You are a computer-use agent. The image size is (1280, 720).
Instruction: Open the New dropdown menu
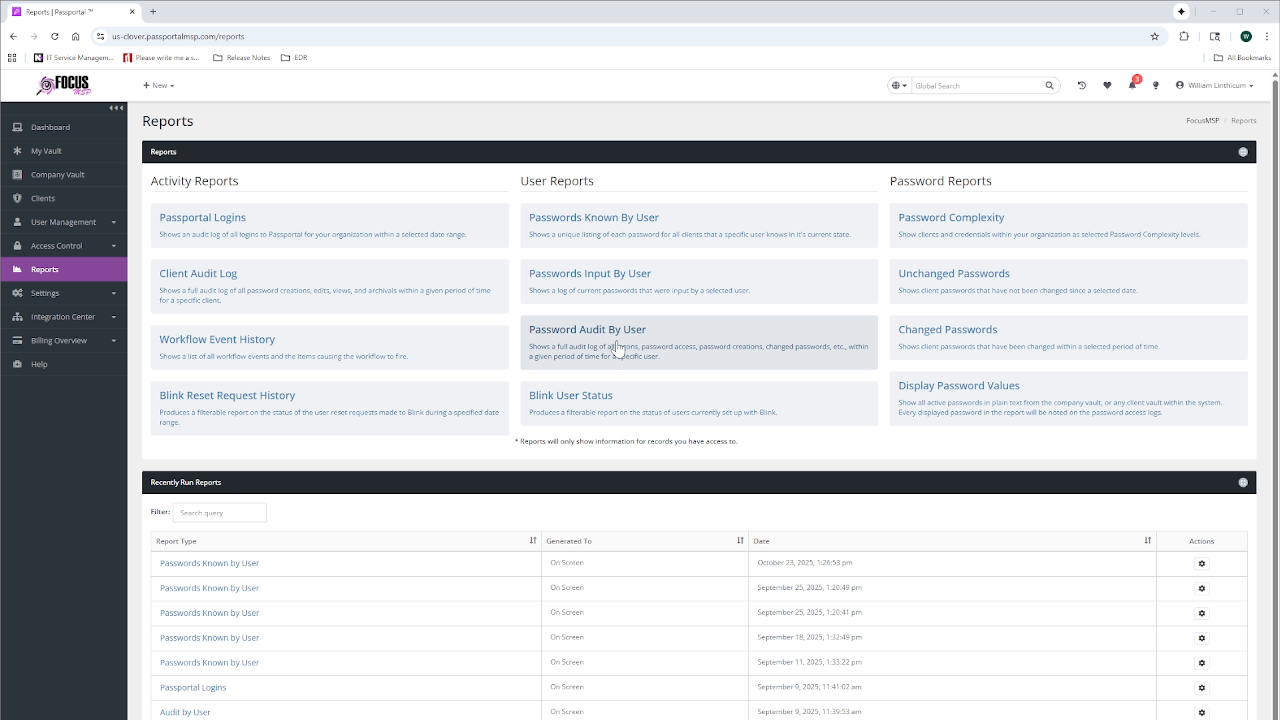[158, 86]
